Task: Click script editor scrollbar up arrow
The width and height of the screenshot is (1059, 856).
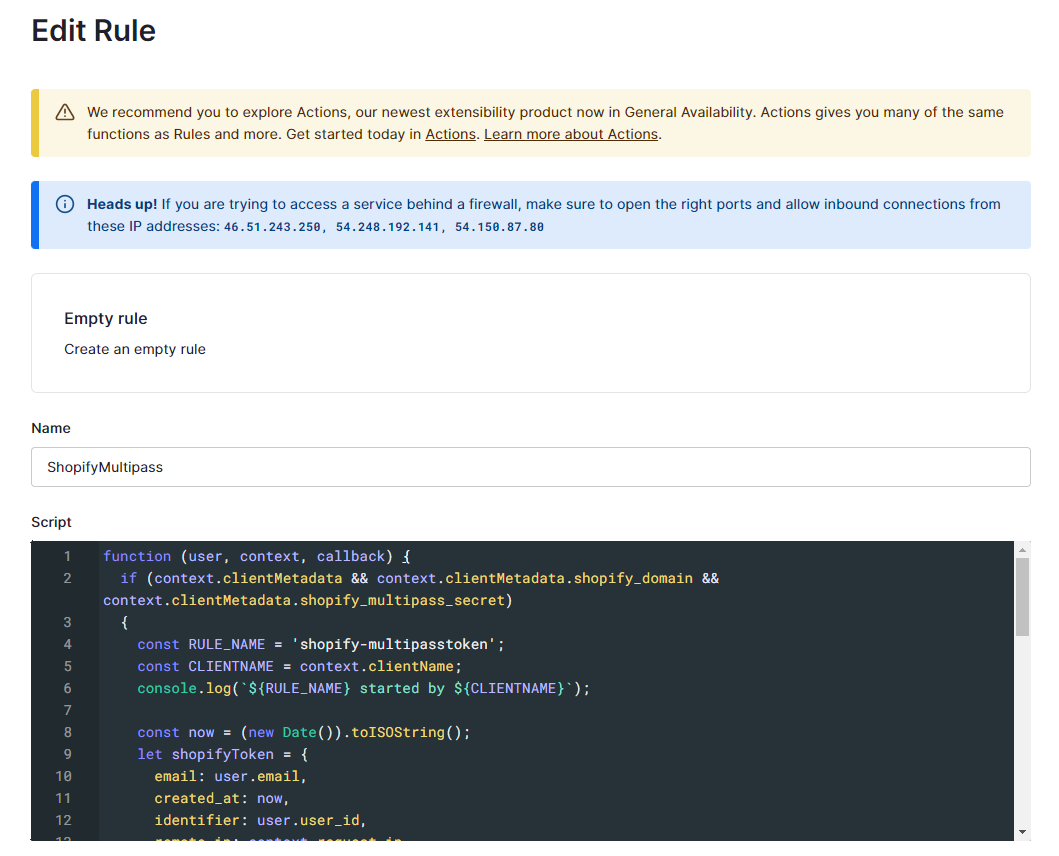Action: tap(1023, 550)
